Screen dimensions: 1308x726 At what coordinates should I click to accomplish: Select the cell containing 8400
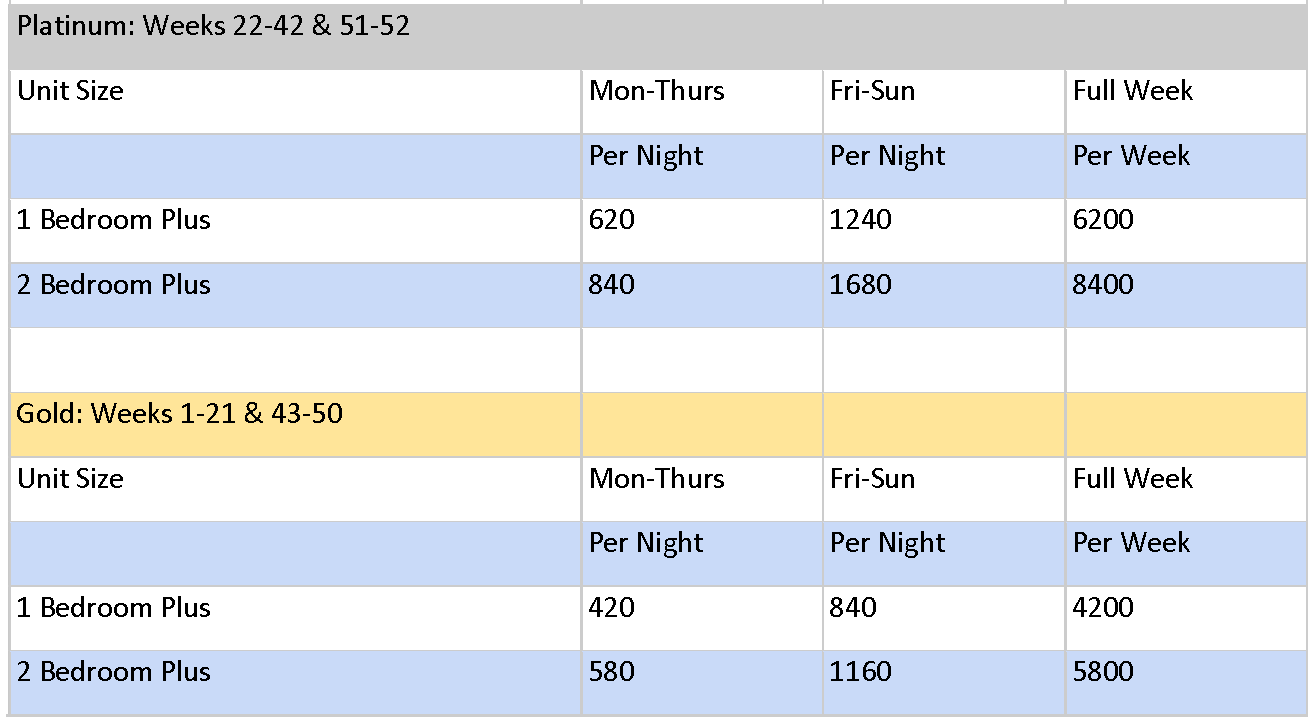(x=1186, y=295)
